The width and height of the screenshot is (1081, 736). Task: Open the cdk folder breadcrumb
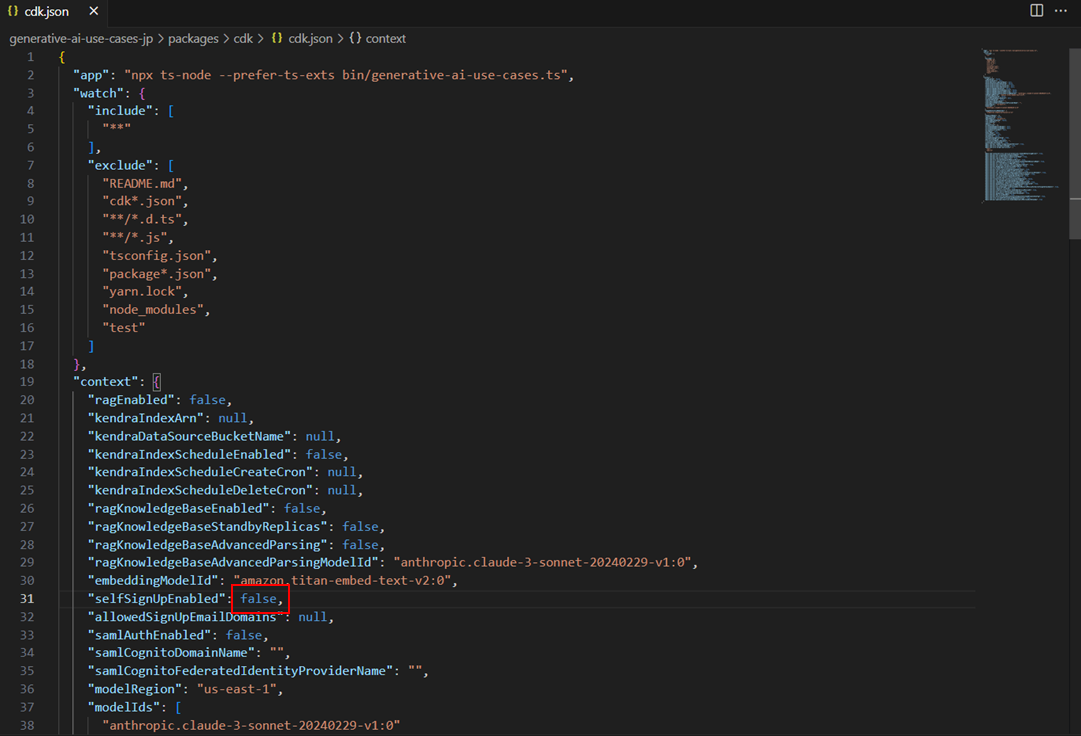click(x=243, y=39)
